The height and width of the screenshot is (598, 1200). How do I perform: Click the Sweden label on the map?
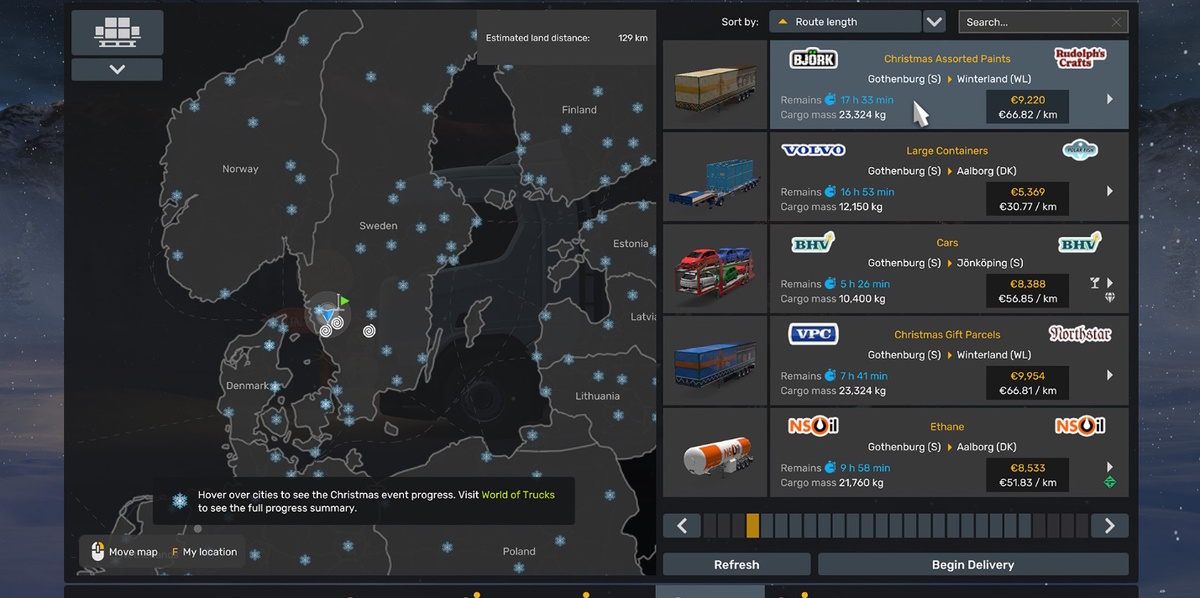pos(378,226)
